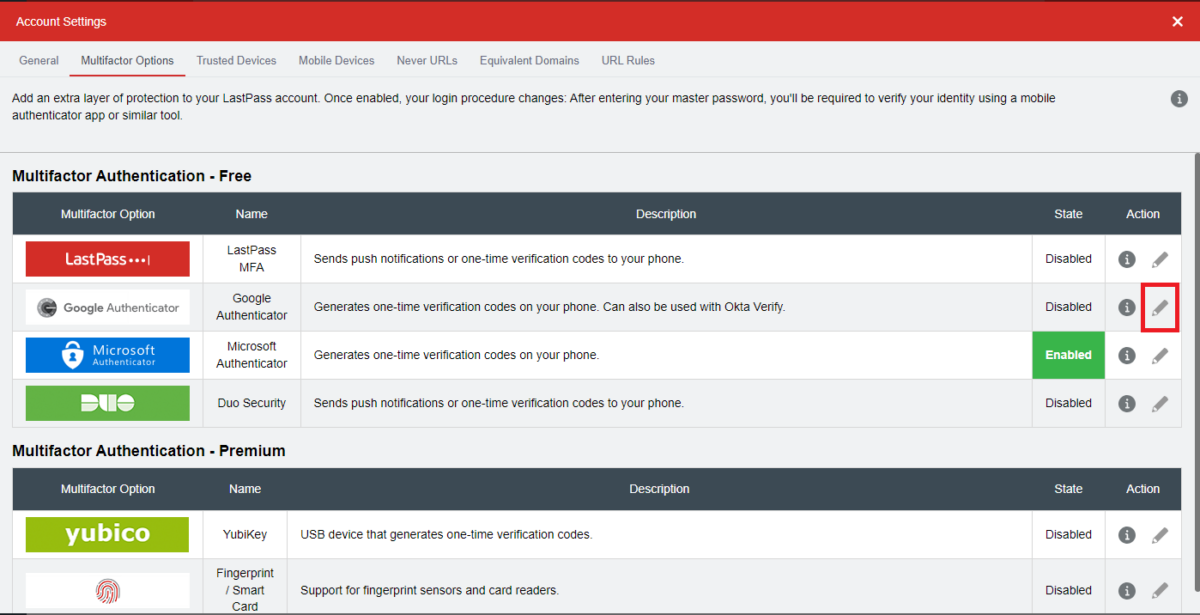View the info icon beside Google Authenticator
Viewport: 1200px width, 615px height.
pyautogui.click(x=1126, y=307)
